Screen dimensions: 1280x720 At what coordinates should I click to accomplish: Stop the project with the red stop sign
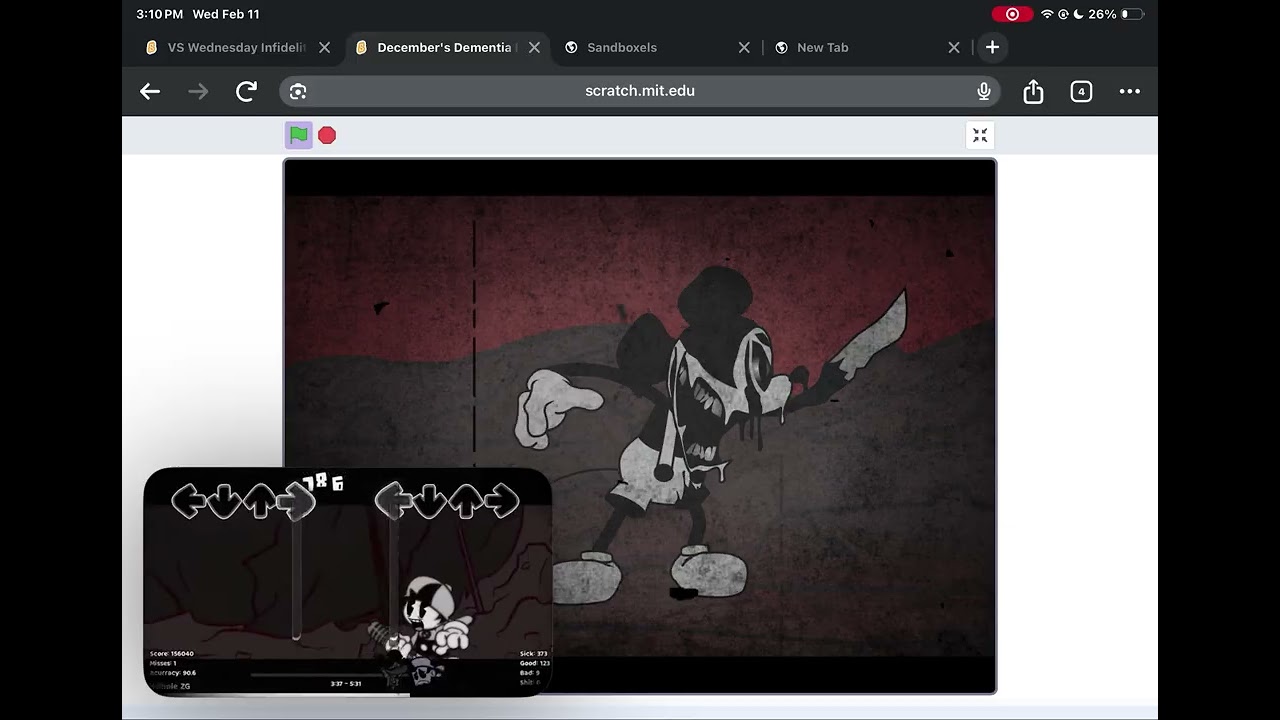(x=327, y=135)
